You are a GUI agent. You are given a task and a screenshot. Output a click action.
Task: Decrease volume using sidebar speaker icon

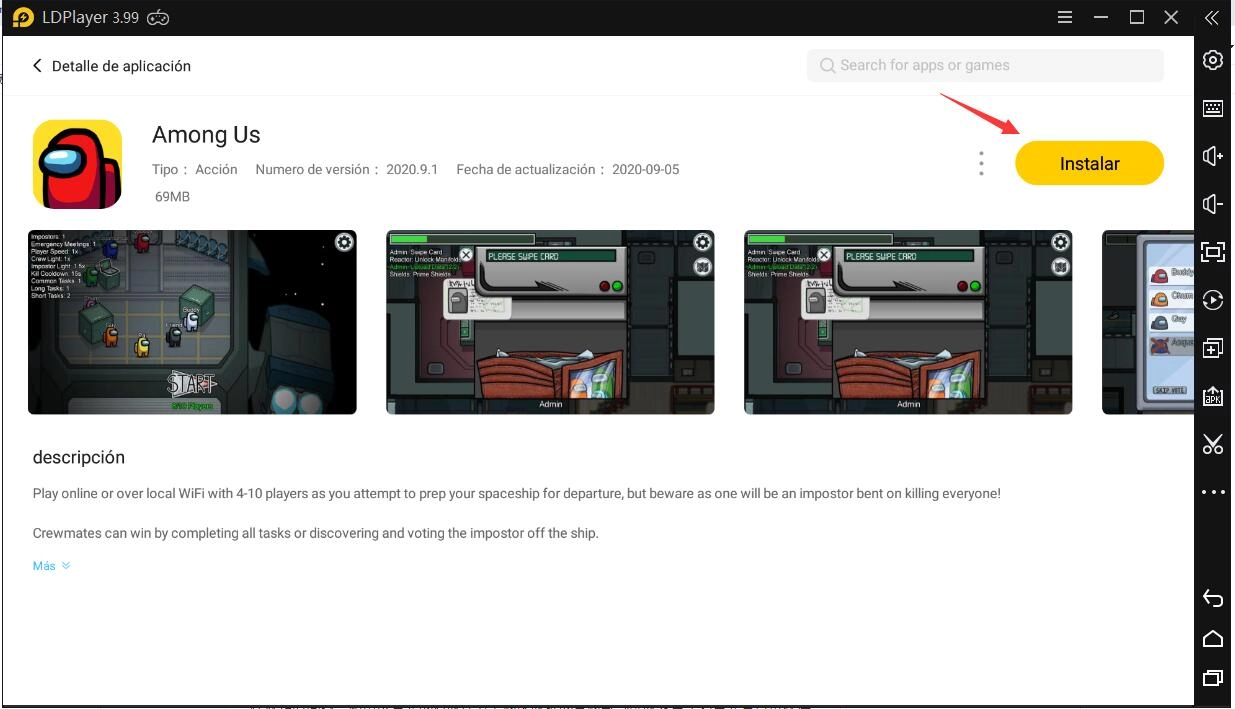pos(1213,204)
